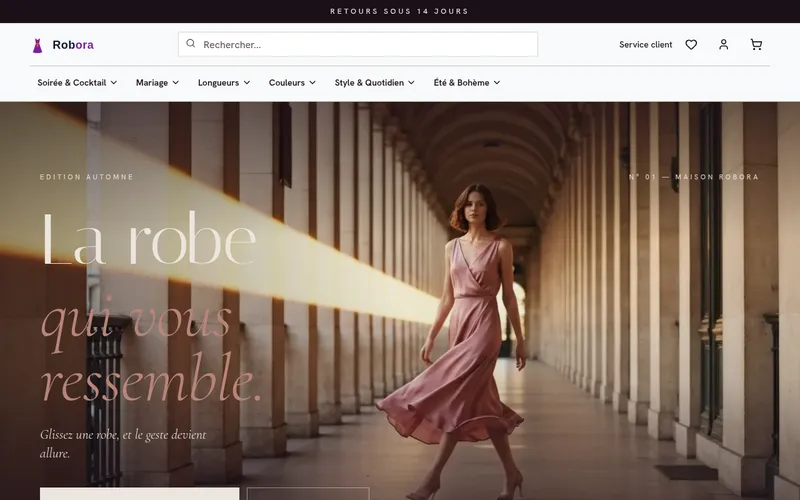Go to Robora home via brand name

(x=73, y=45)
